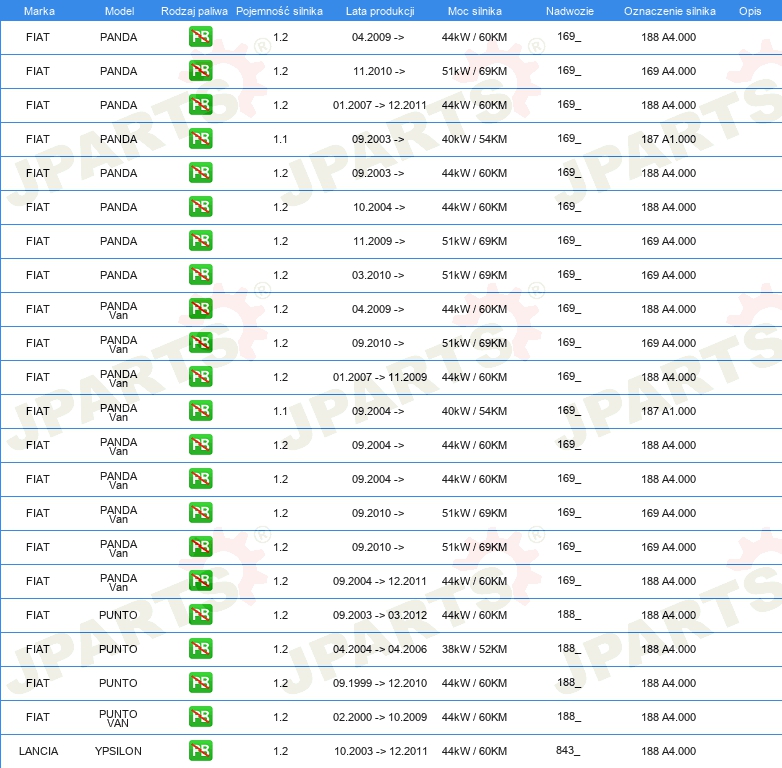Click the Rodzaj paliwa column header

(194, 11)
